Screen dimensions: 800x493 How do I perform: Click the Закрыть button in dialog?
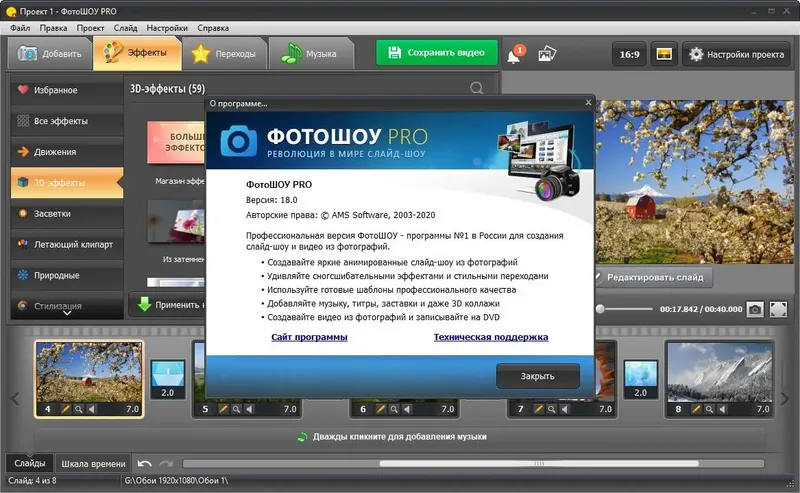coord(538,376)
